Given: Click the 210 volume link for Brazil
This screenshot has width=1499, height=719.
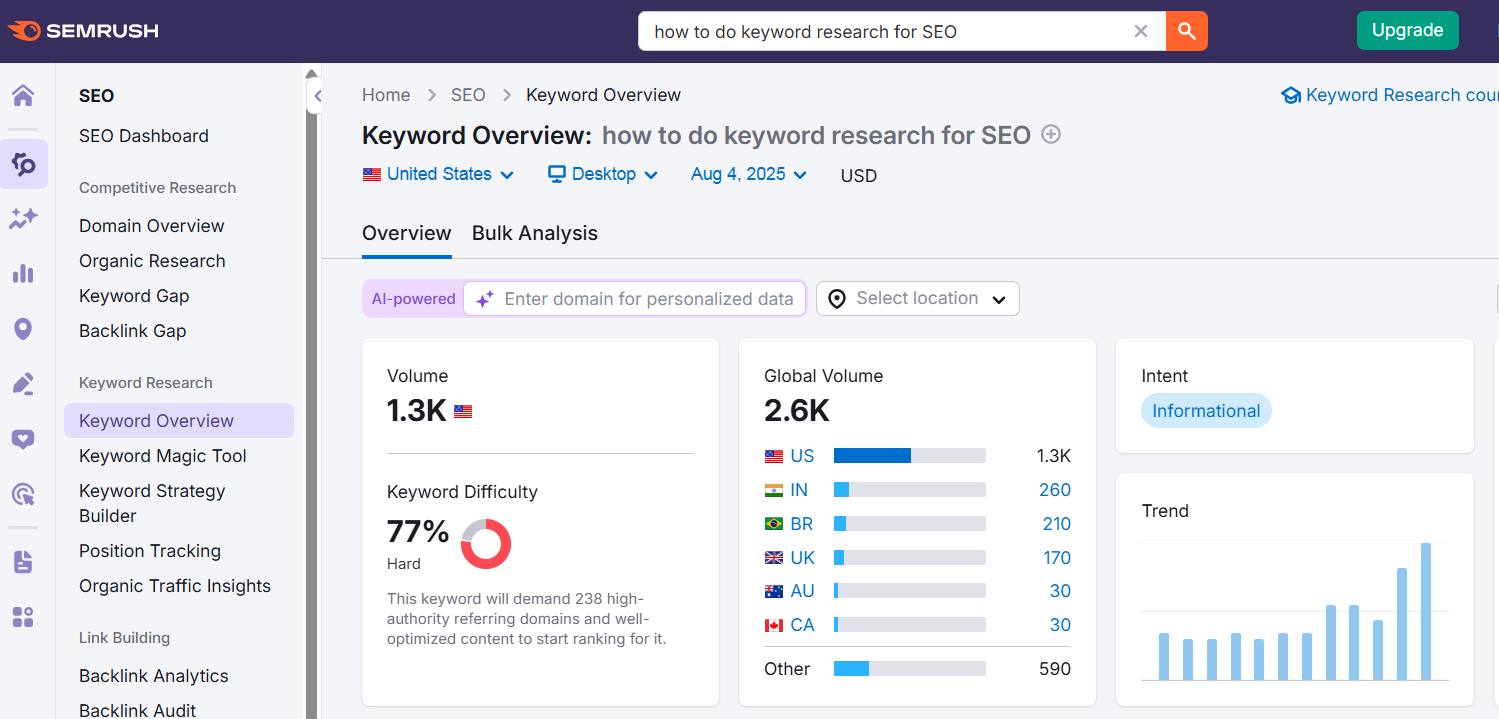Looking at the screenshot, I should (1055, 524).
